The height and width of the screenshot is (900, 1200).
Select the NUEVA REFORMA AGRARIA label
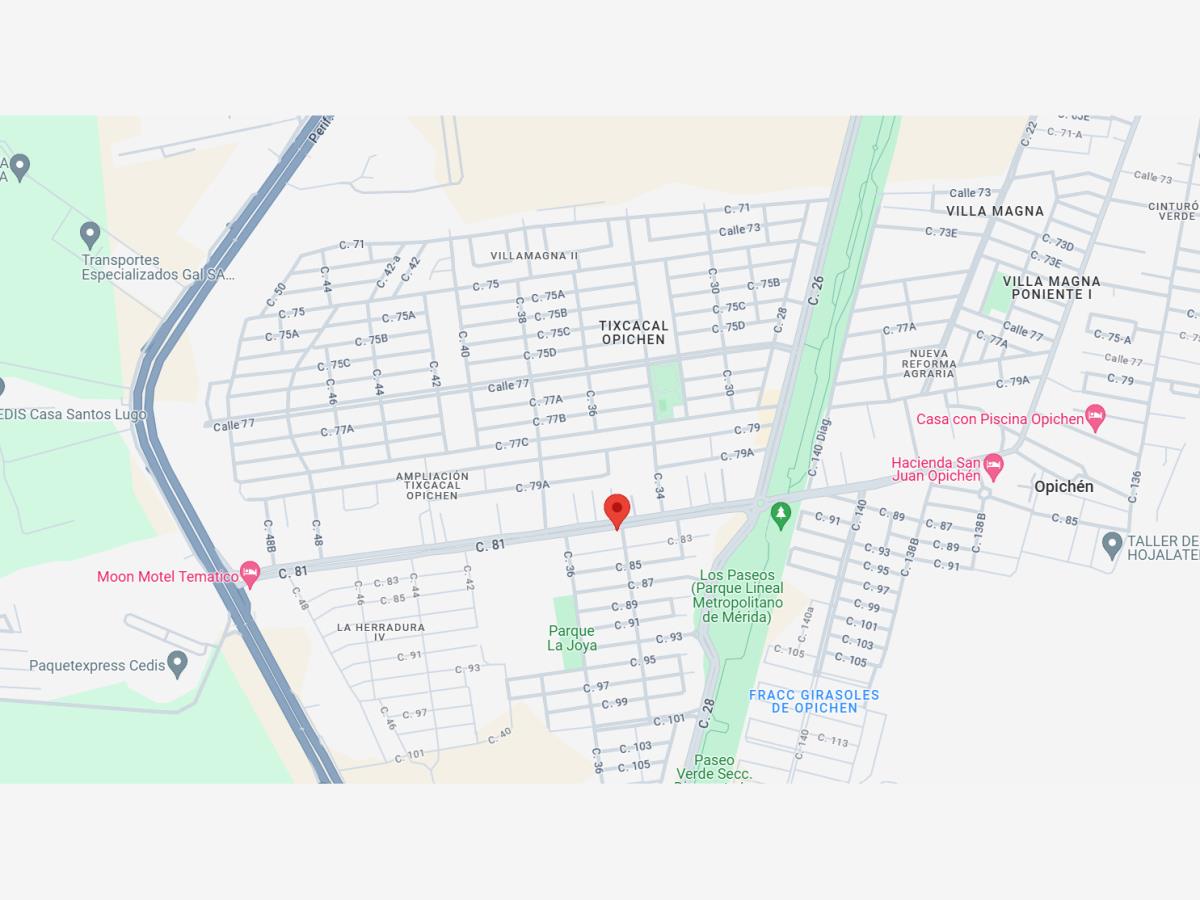pyautogui.click(x=929, y=364)
